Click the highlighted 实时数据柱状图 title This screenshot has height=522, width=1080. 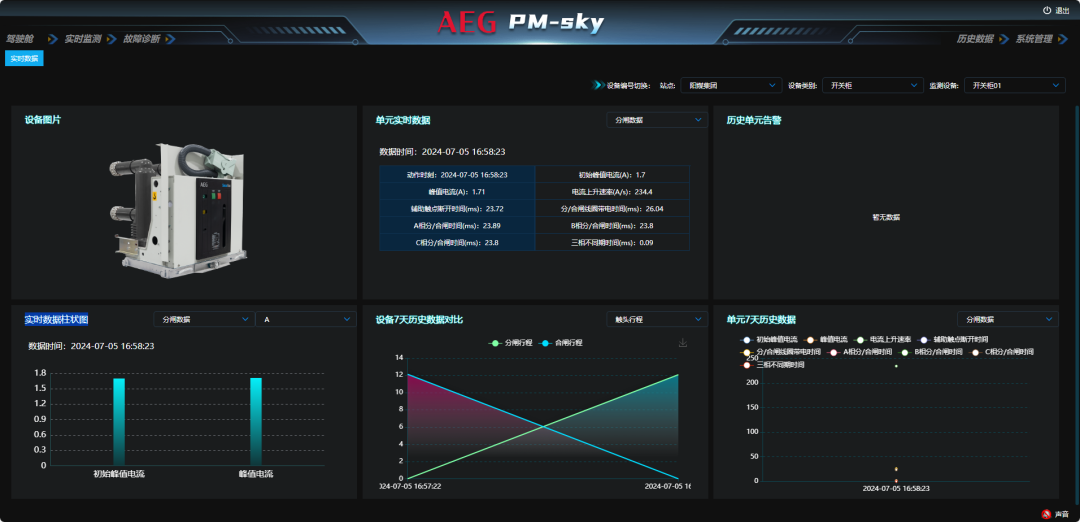56,320
